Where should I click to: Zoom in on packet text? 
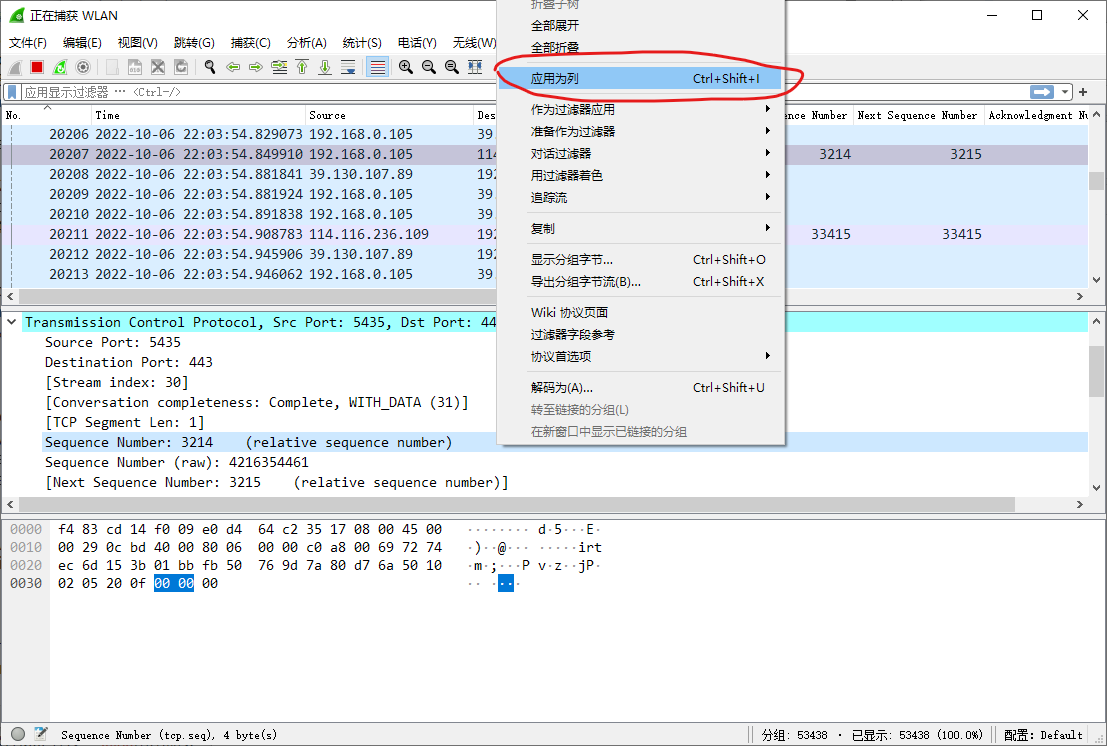pos(406,67)
